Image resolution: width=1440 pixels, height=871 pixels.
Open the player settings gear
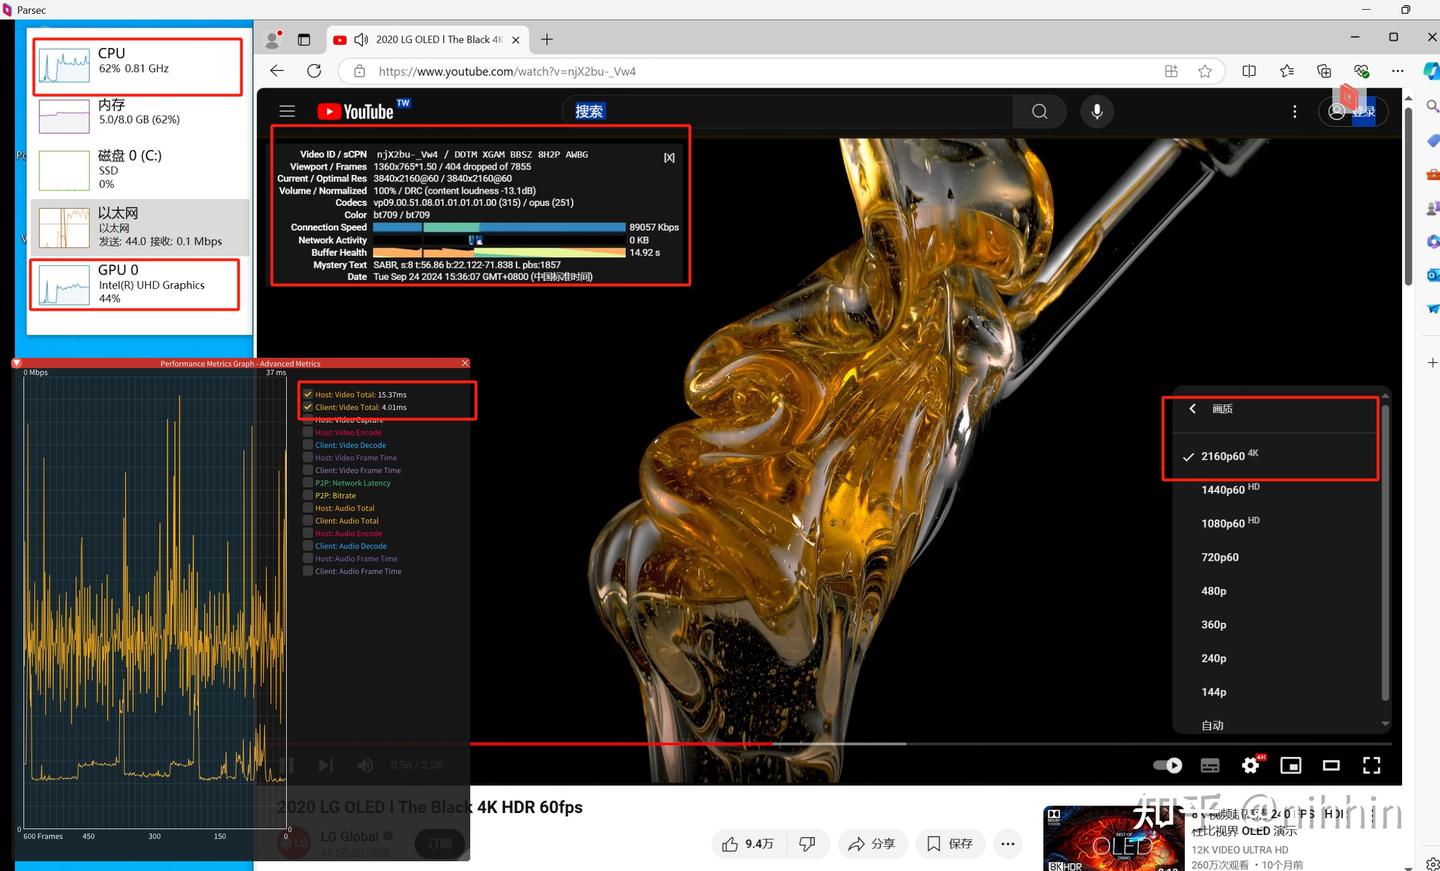pyautogui.click(x=1250, y=765)
